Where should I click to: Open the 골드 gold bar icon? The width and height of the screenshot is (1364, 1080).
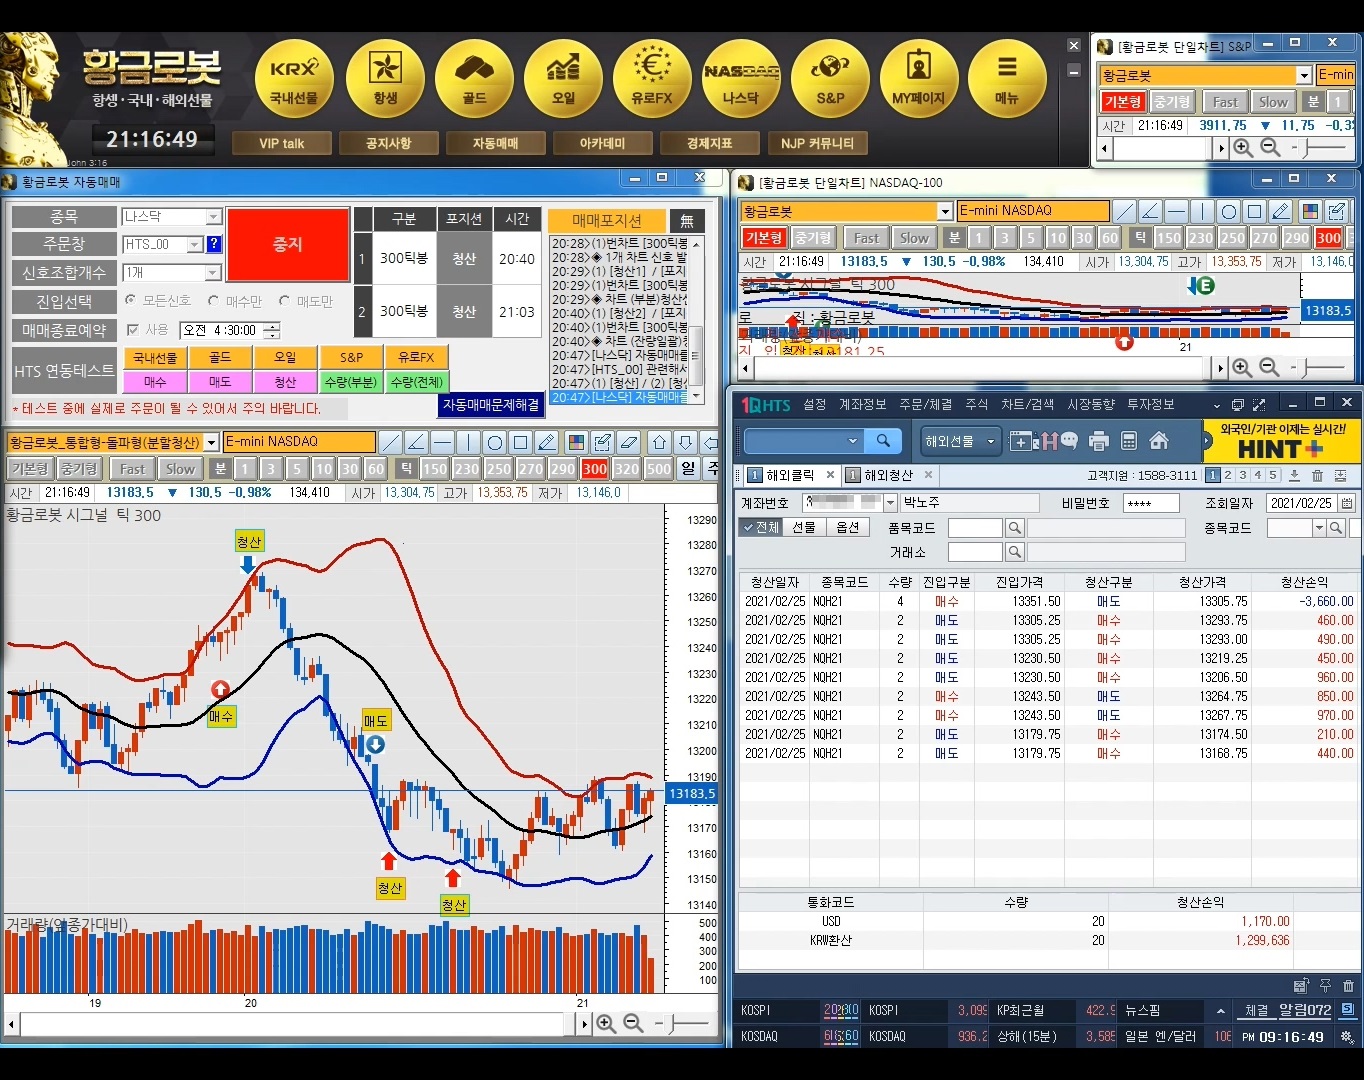[x=474, y=79]
